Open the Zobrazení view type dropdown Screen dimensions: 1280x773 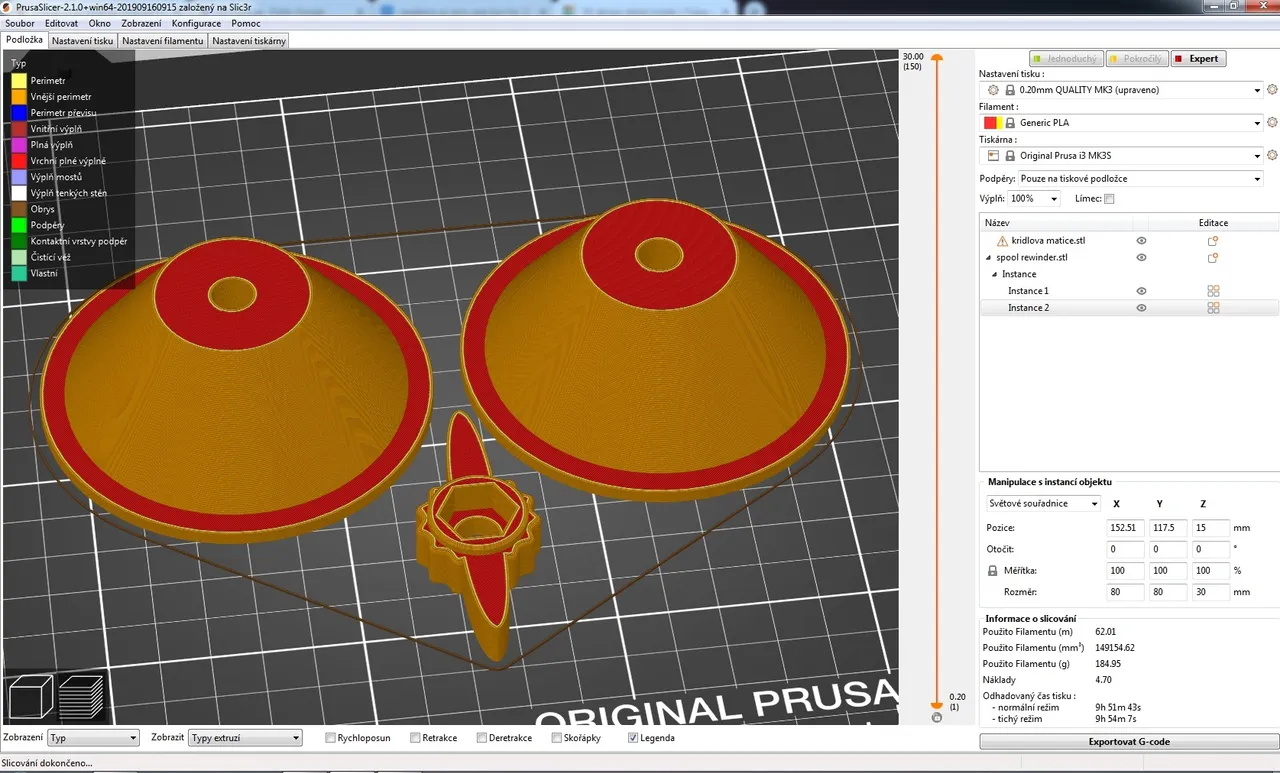tap(93, 738)
